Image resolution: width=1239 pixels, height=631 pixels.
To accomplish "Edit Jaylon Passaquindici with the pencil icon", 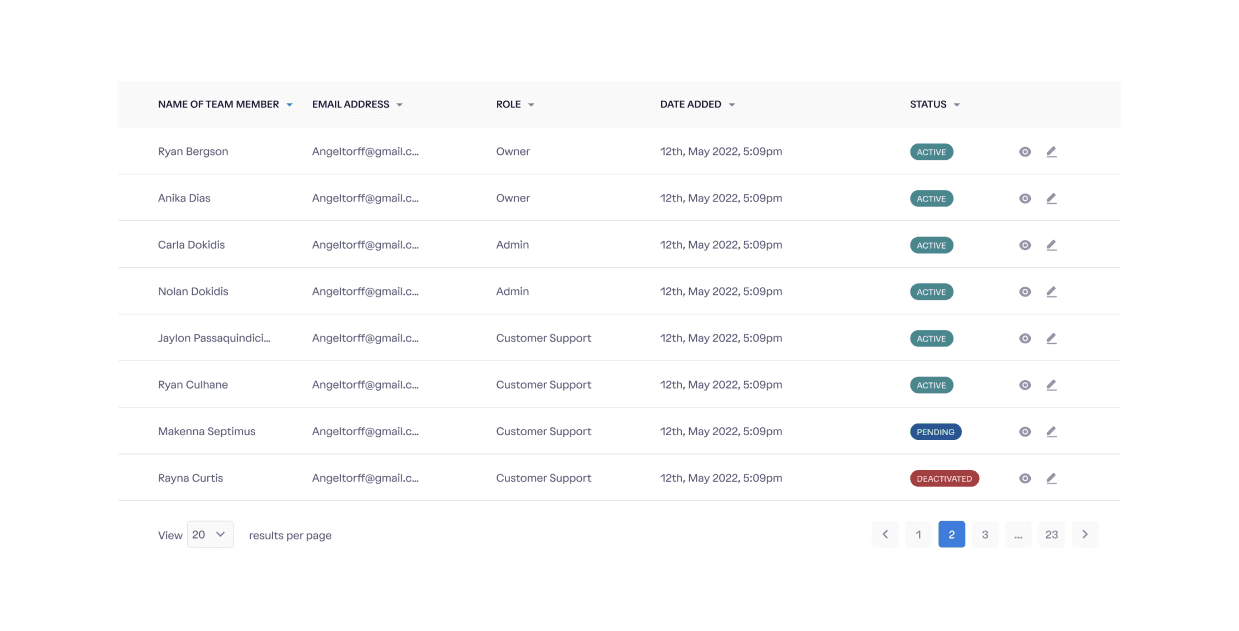I will click(x=1051, y=339).
